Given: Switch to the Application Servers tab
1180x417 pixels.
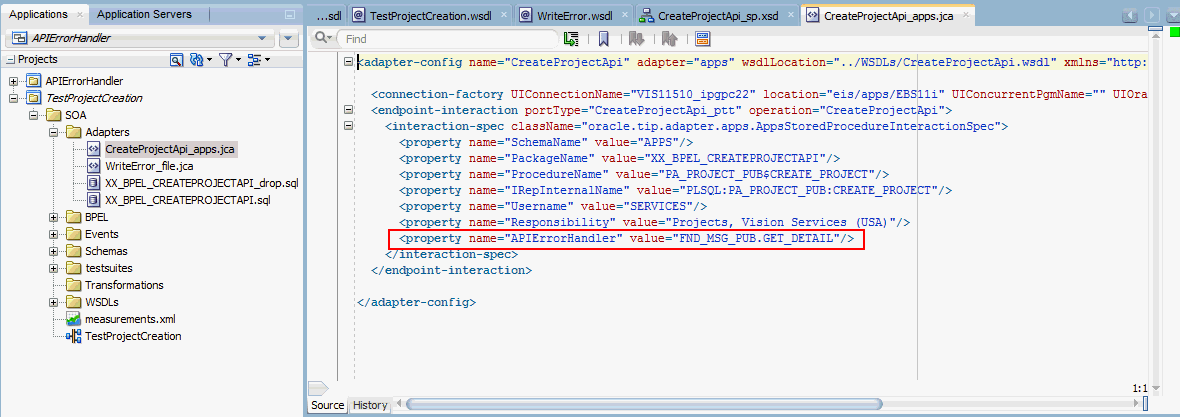Looking at the screenshot, I should (144, 14).
